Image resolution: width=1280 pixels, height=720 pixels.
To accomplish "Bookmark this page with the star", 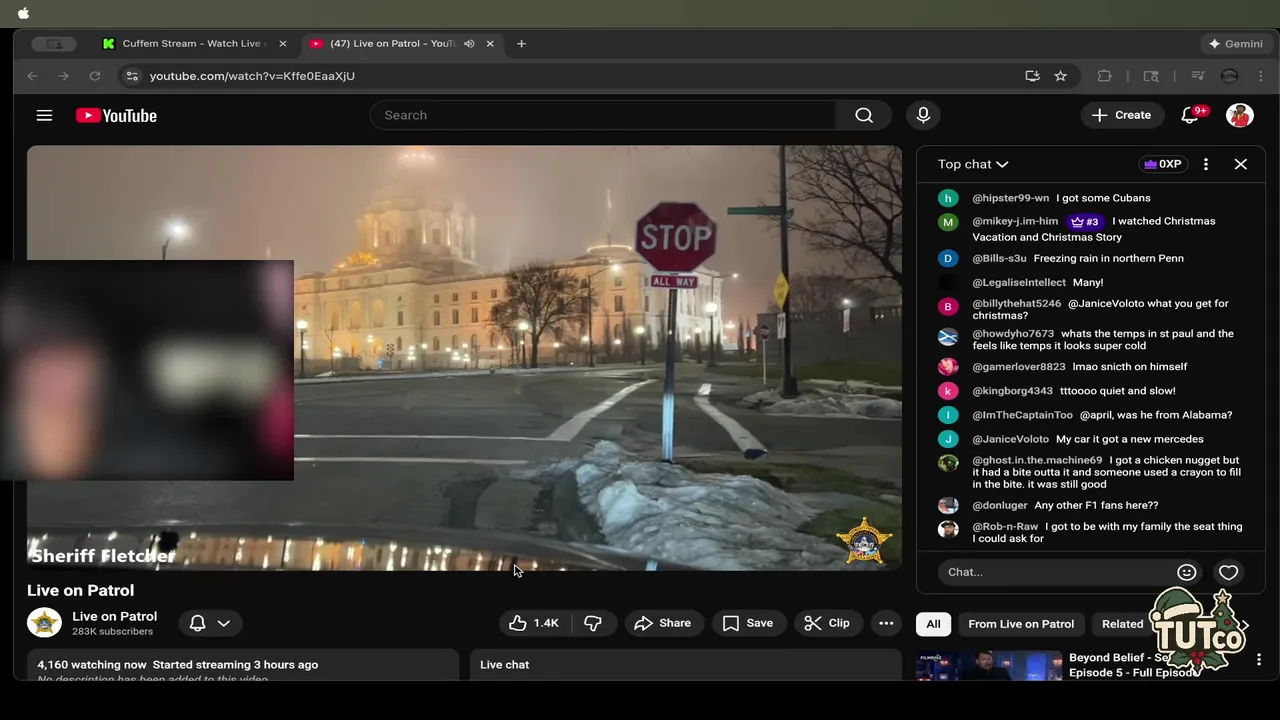I will pos(1061,76).
